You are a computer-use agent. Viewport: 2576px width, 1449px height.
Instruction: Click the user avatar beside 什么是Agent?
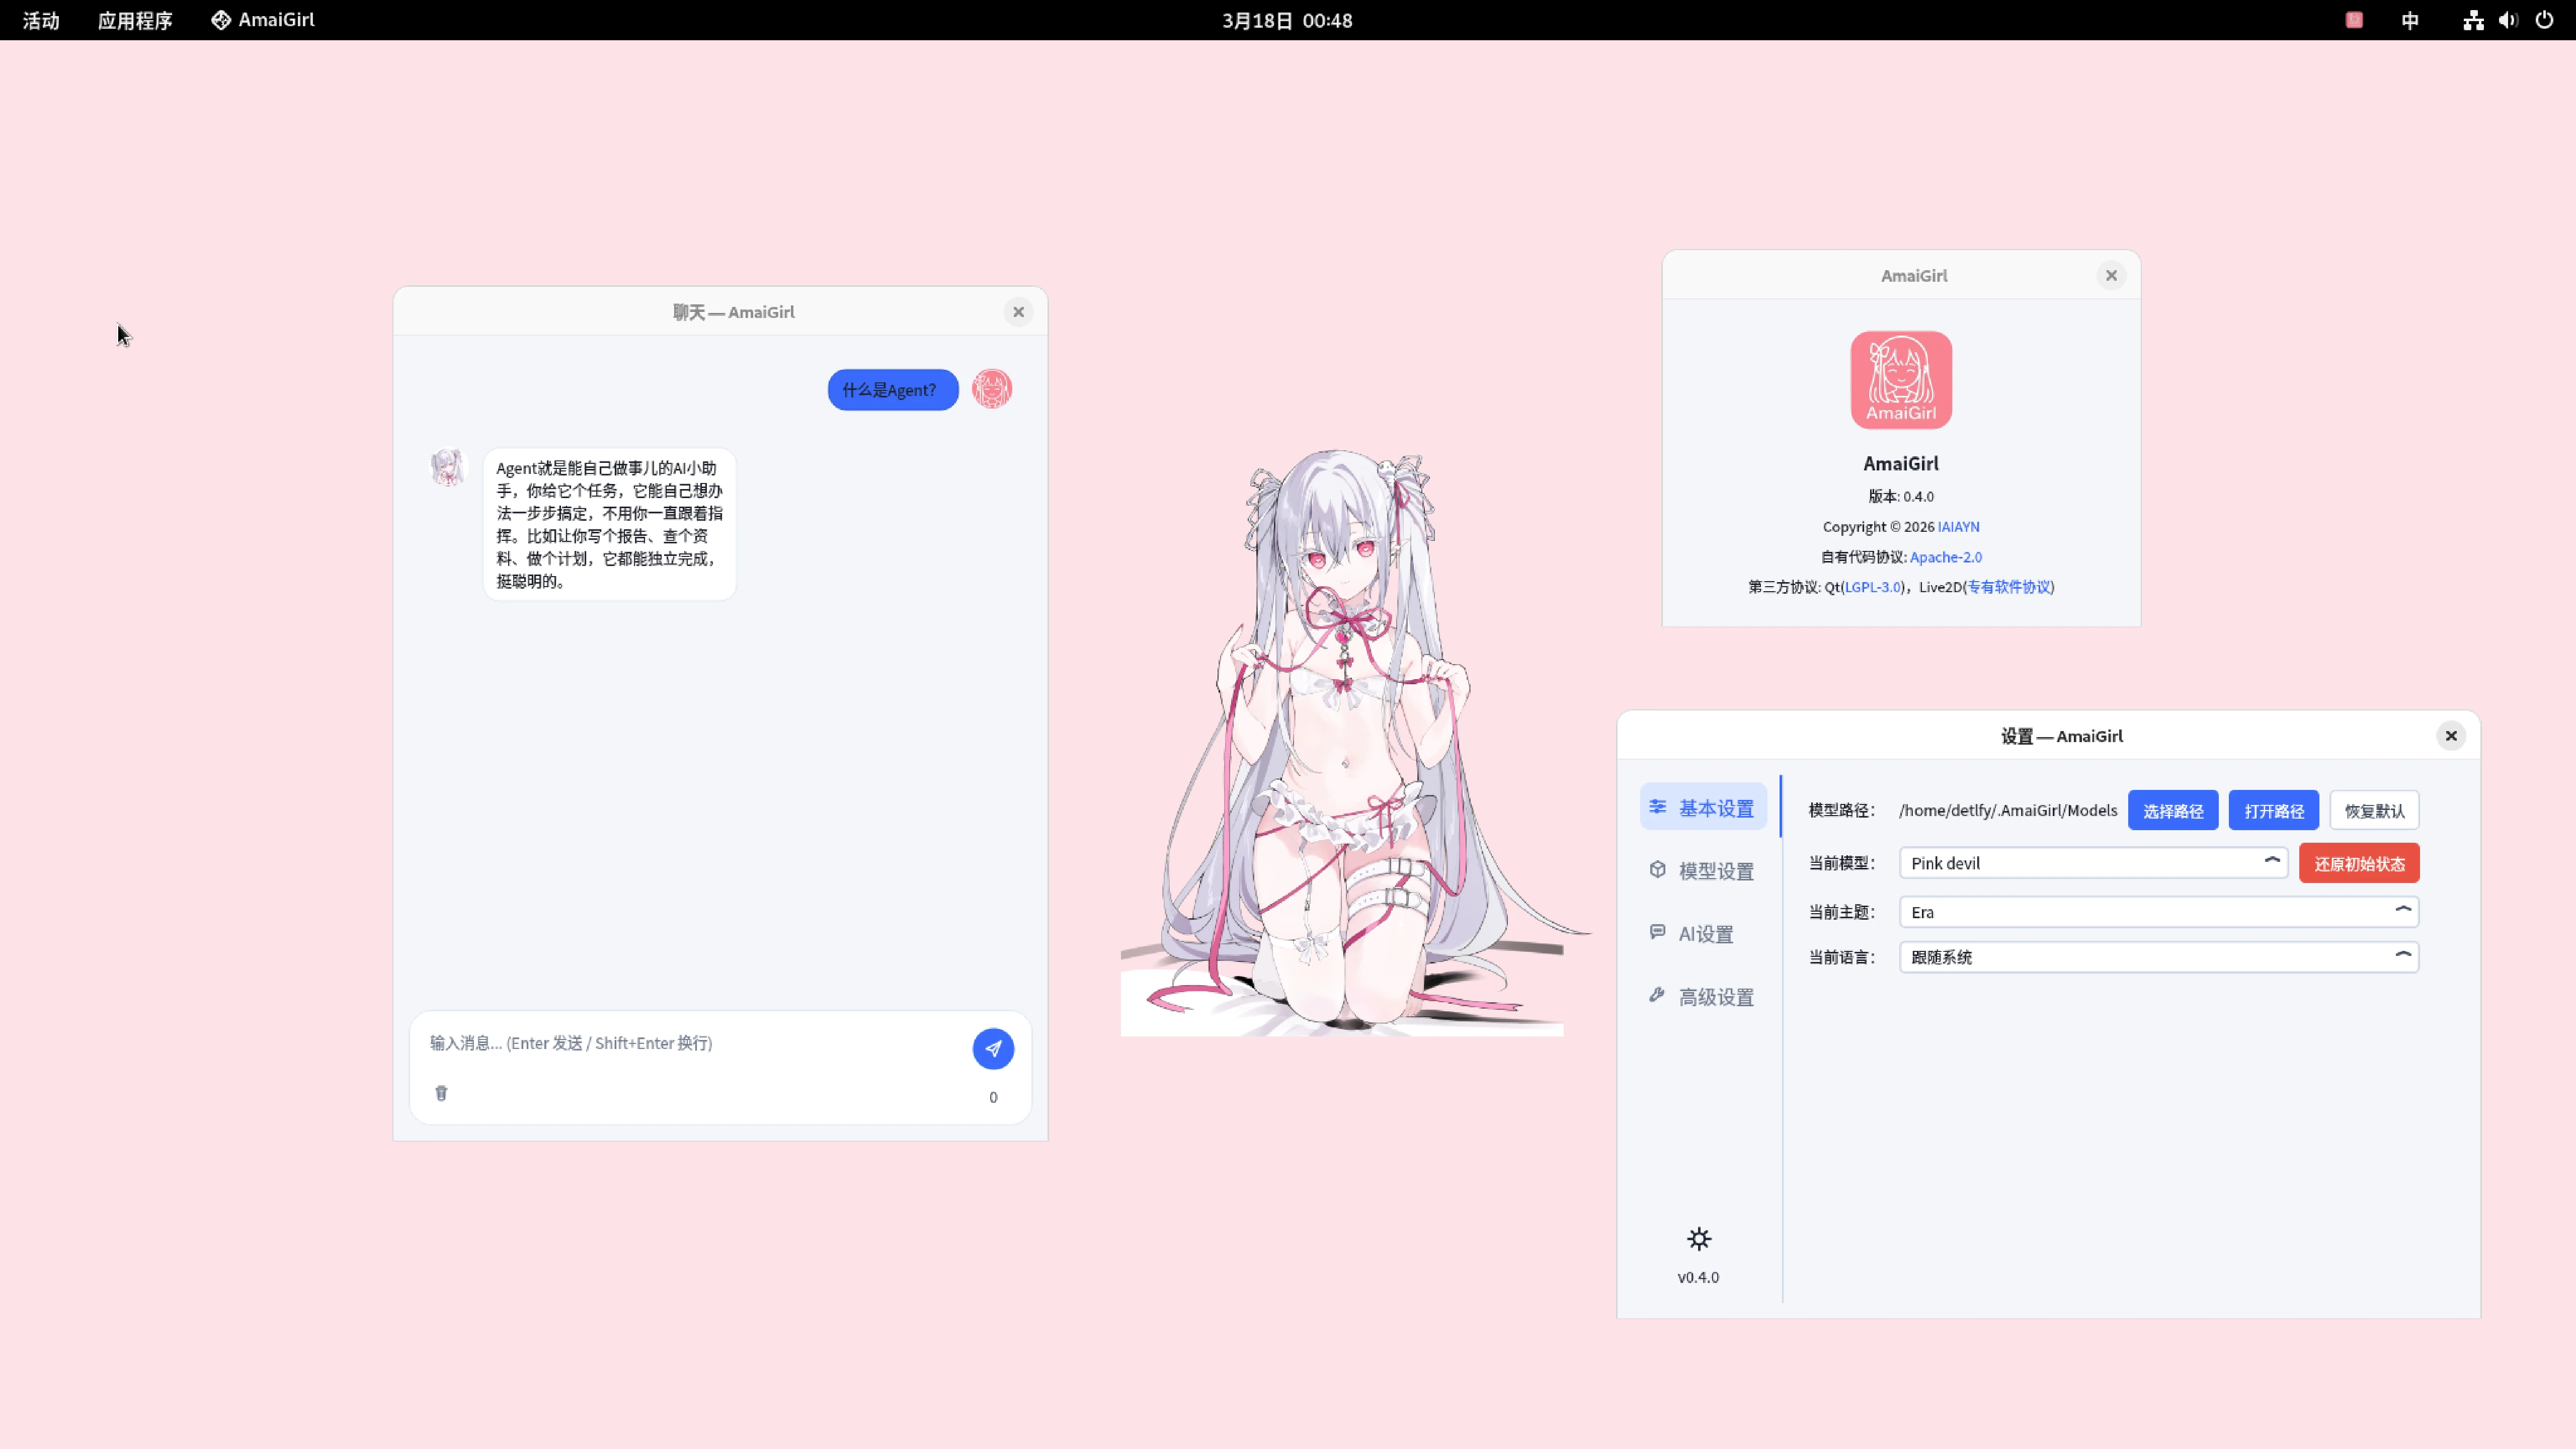click(992, 389)
